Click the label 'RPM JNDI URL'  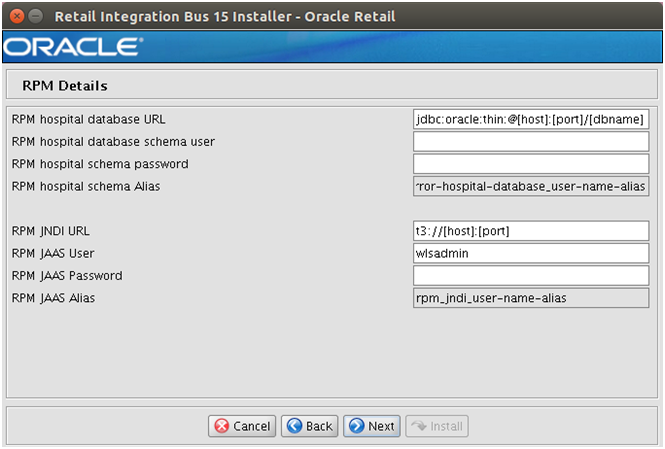50,231
